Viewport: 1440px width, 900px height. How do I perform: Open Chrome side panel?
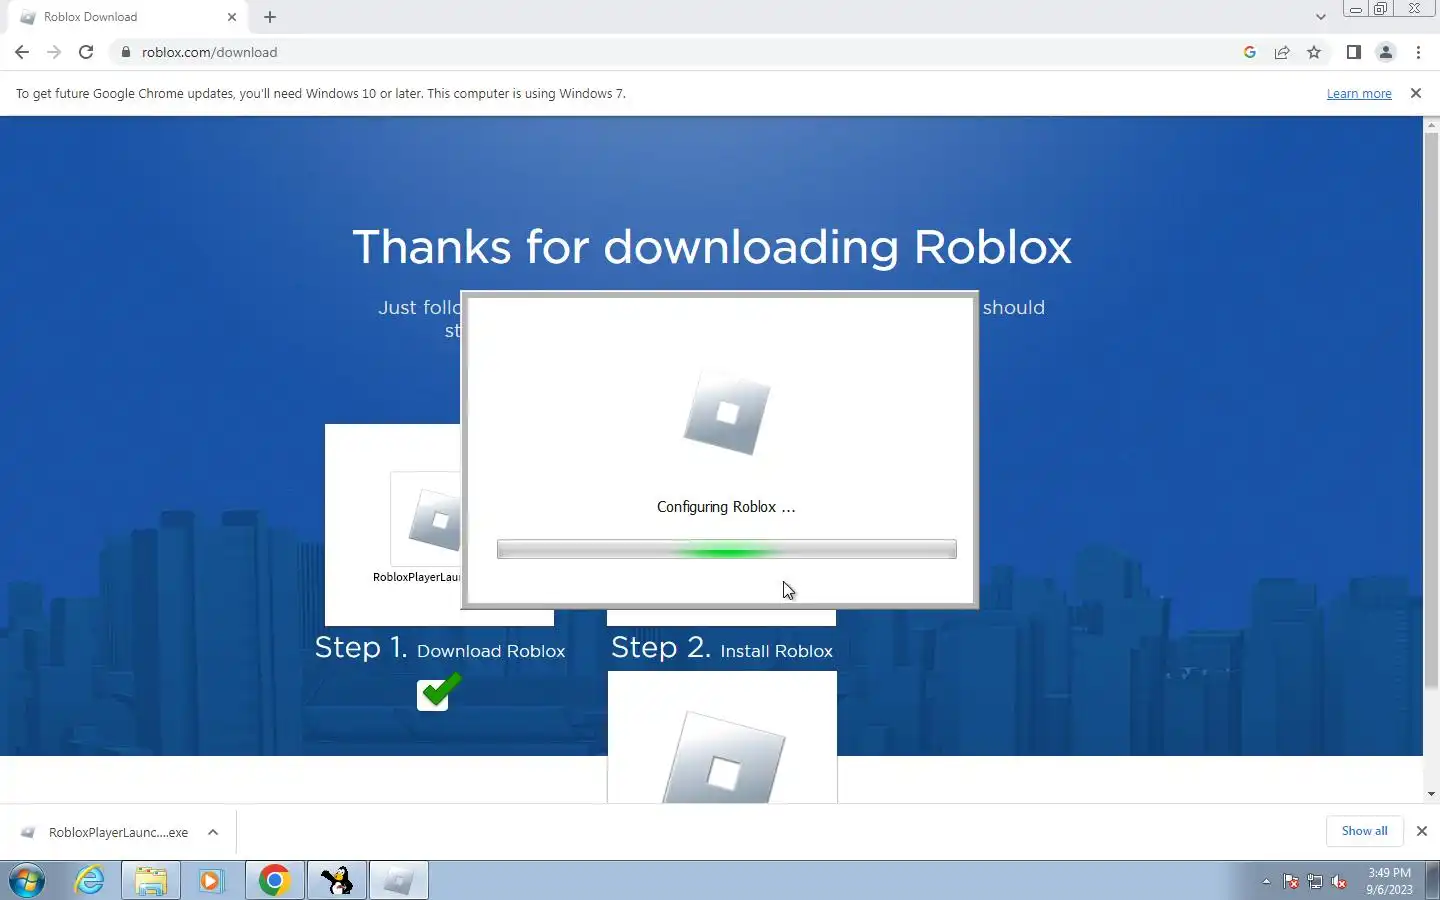[1353, 52]
